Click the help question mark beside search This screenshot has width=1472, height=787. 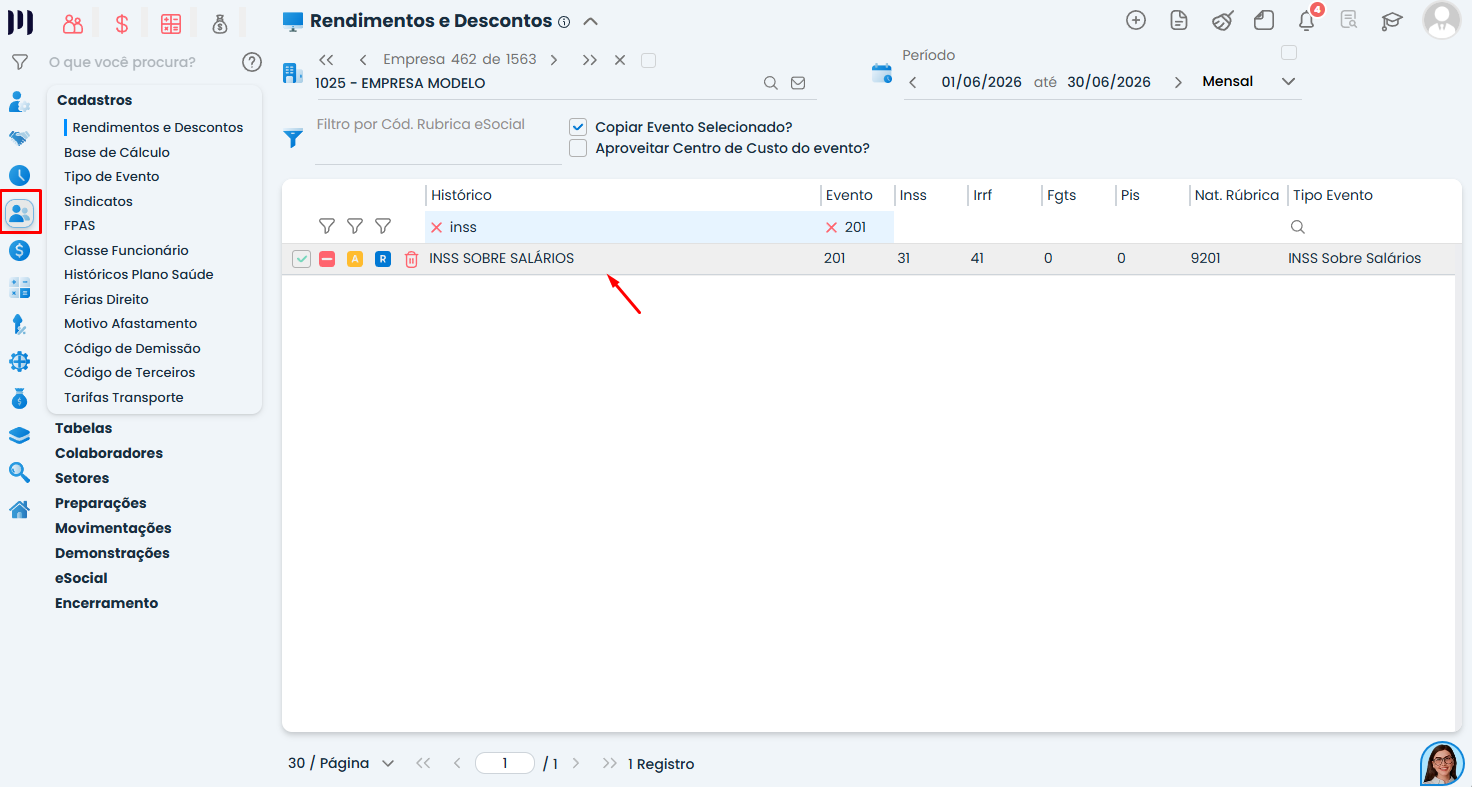(252, 62)
